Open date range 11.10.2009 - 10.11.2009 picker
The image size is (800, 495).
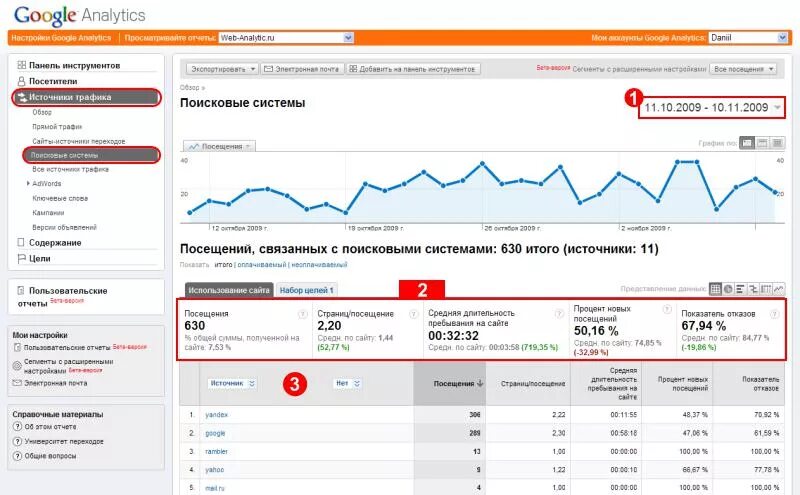[x=712, y=108]
